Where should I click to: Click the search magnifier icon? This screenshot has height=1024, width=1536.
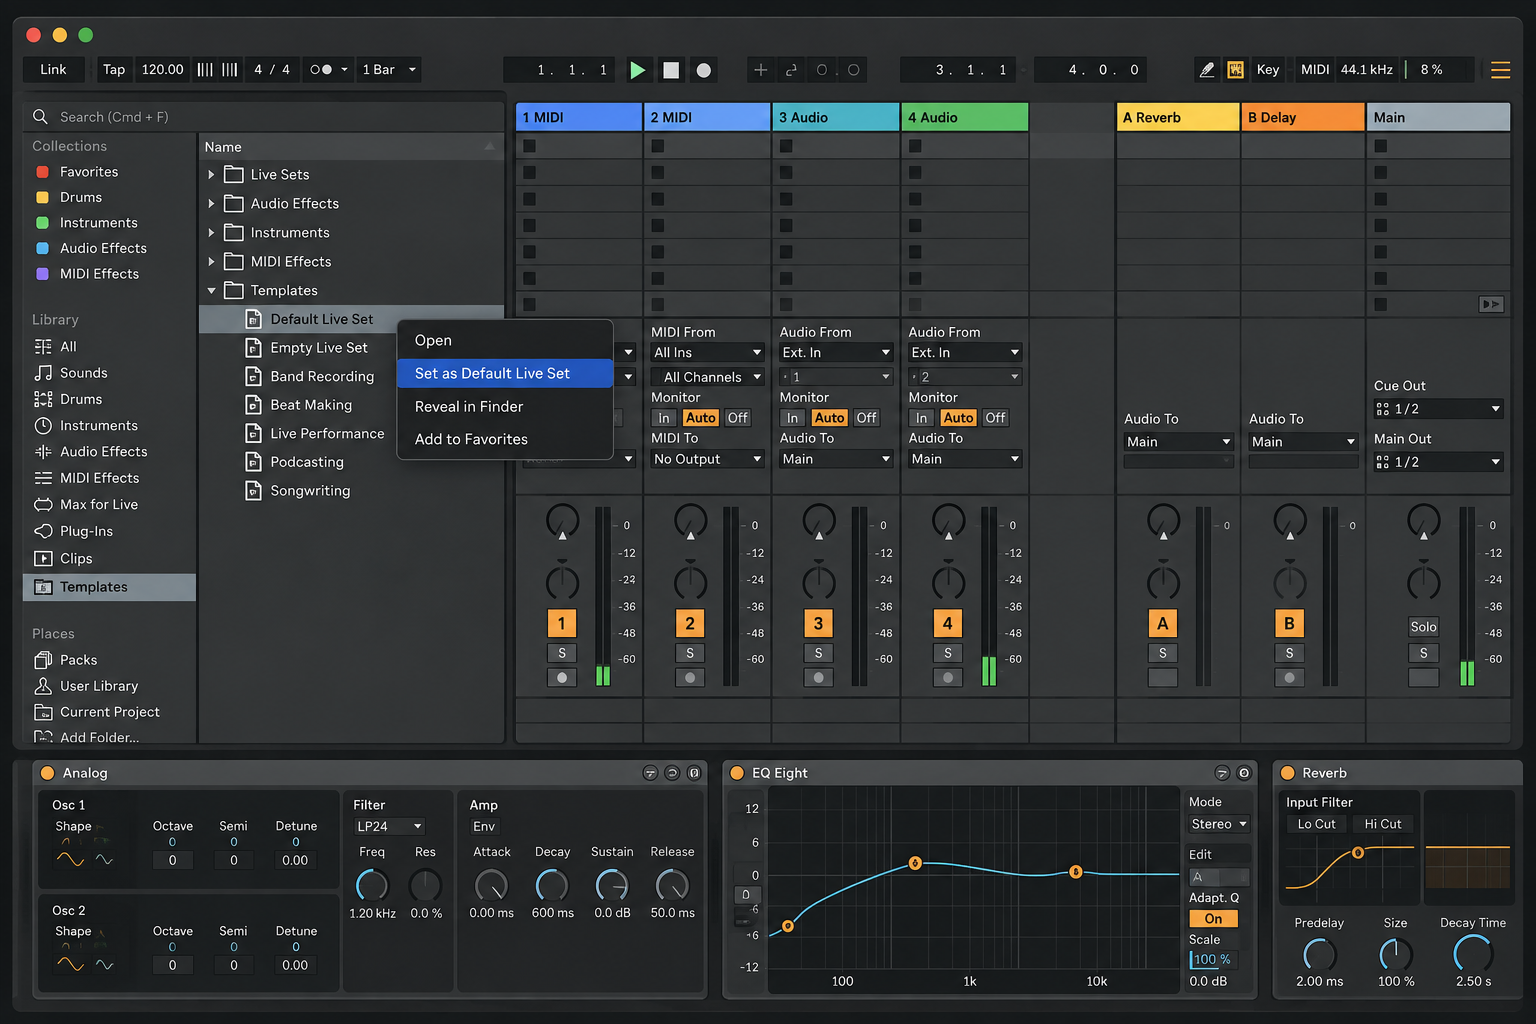click(x=40, y=117)
